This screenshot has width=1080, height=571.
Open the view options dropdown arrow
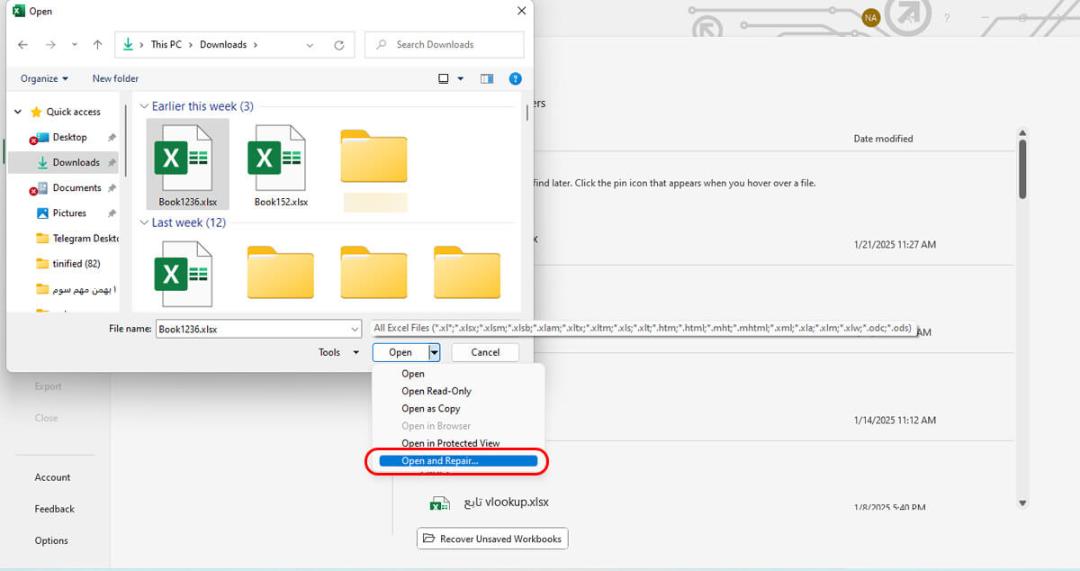[461, 79]
